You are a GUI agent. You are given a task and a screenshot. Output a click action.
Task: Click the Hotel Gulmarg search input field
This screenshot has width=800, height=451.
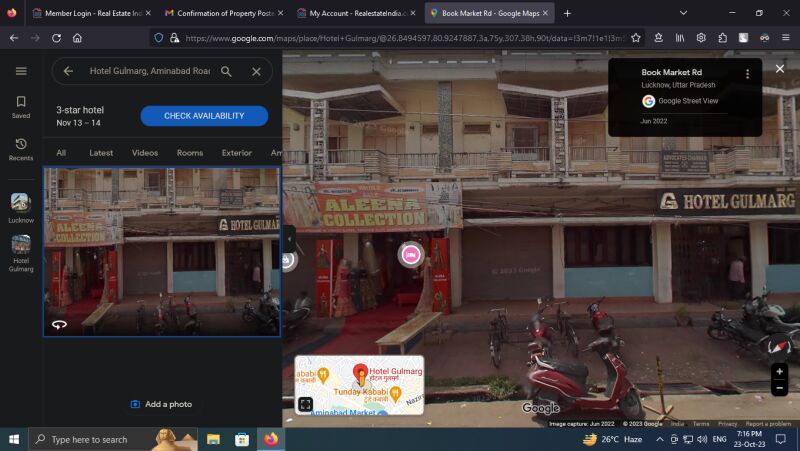click(149, 71)
